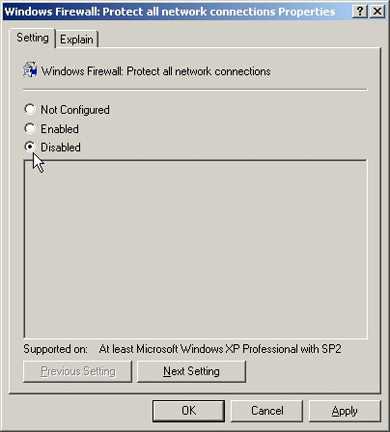The height and width of the screenshot is (432, 390).
Task: Cancel the policy changes
Action: pyautogui.click(x=267, y=411)
